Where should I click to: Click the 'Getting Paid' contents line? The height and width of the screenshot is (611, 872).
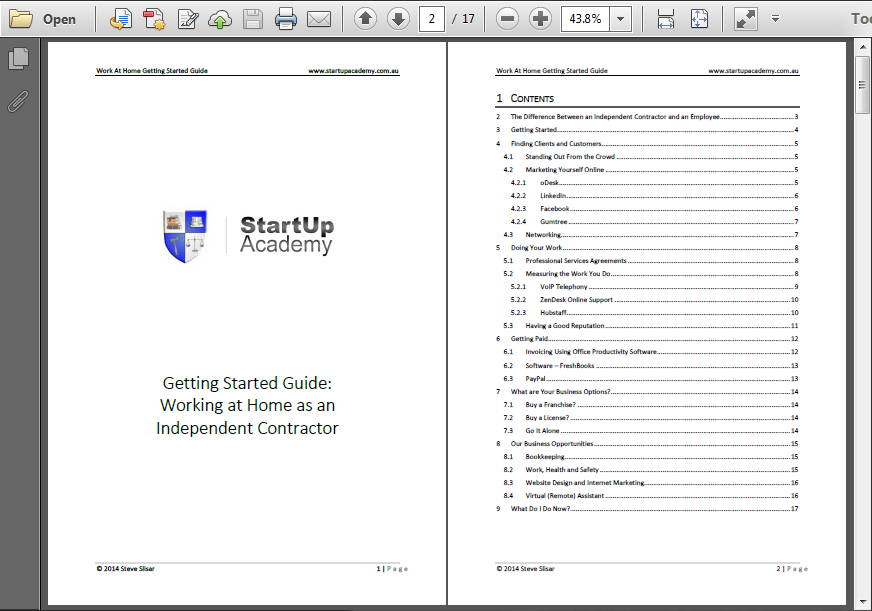click(647, 339)
